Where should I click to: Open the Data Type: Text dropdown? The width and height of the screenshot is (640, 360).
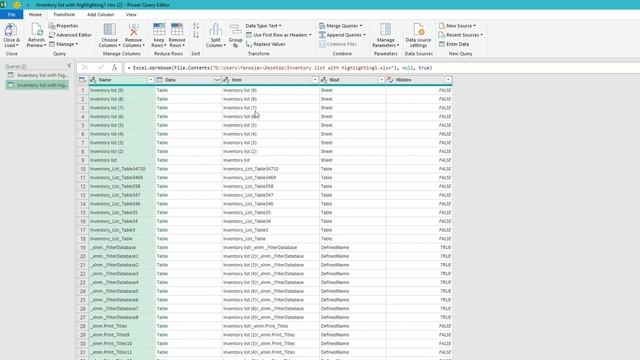pos(263,26)
